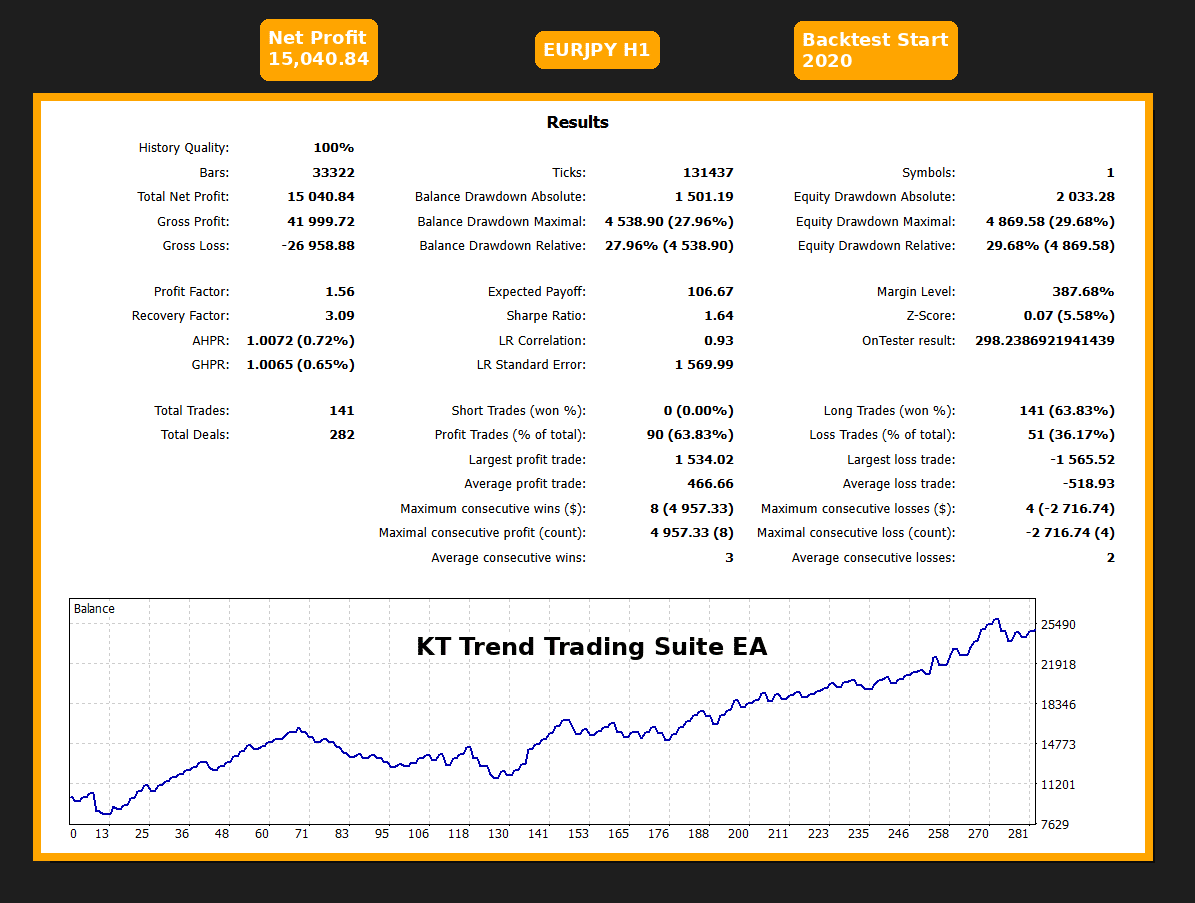Select the Gross Loss value -26 958.88
This screenshot has width=1195, height=903.
point(318,245)
